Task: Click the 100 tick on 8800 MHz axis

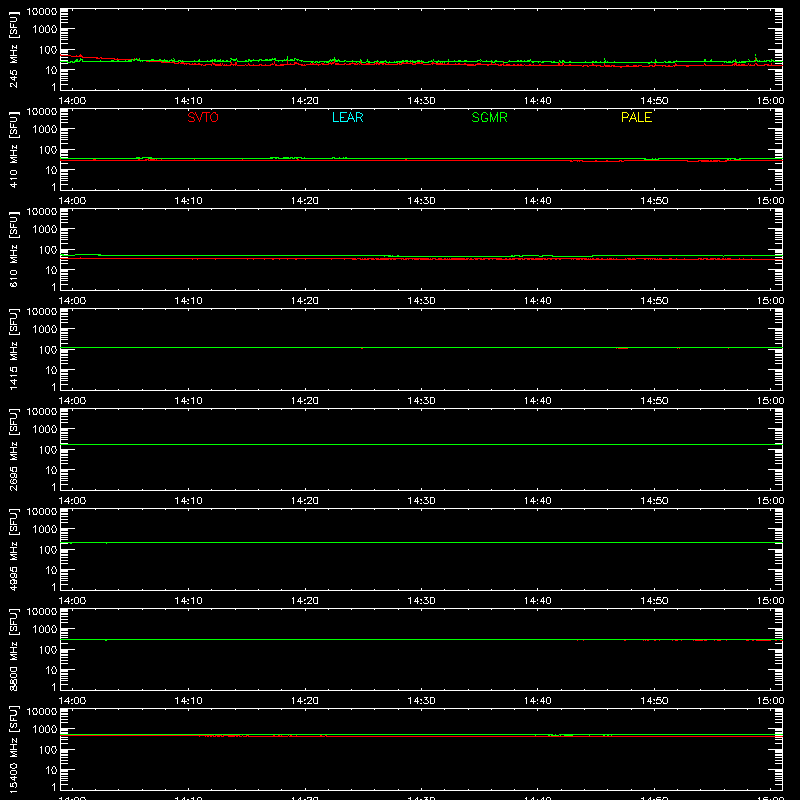Action: pyautogui.click(x=49, y=650)
